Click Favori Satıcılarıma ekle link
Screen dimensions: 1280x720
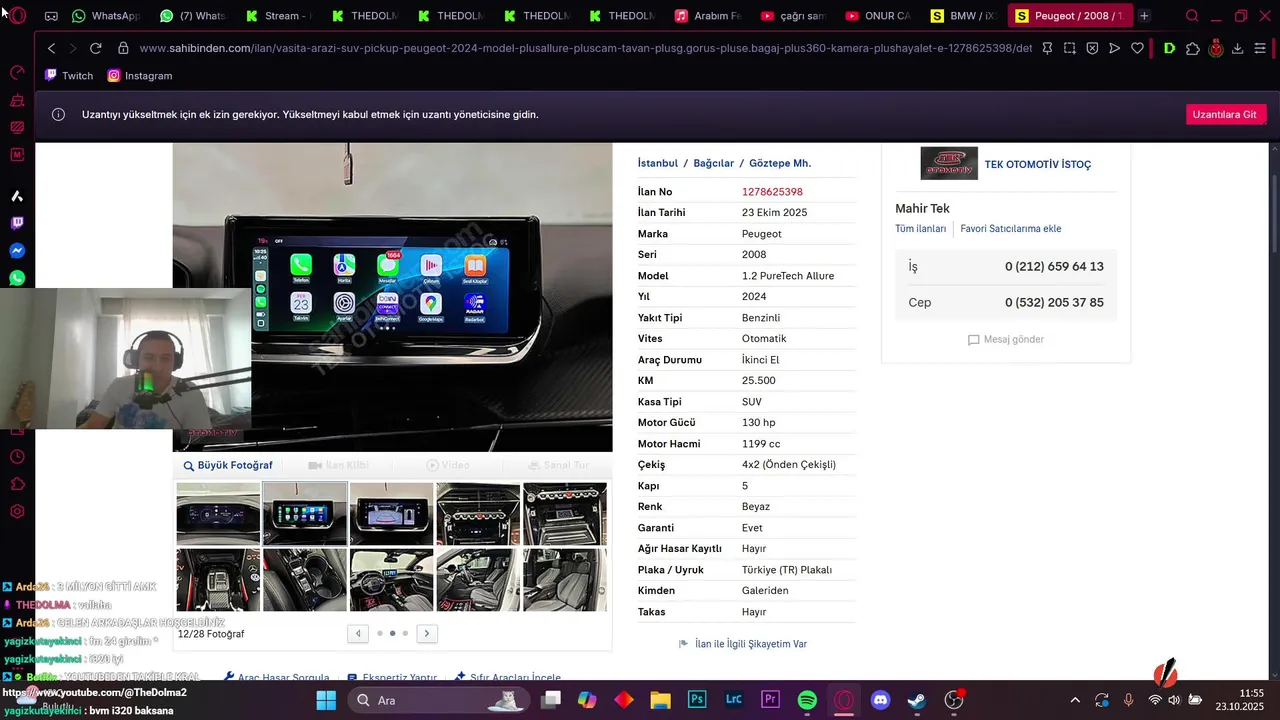point(1011,229)
